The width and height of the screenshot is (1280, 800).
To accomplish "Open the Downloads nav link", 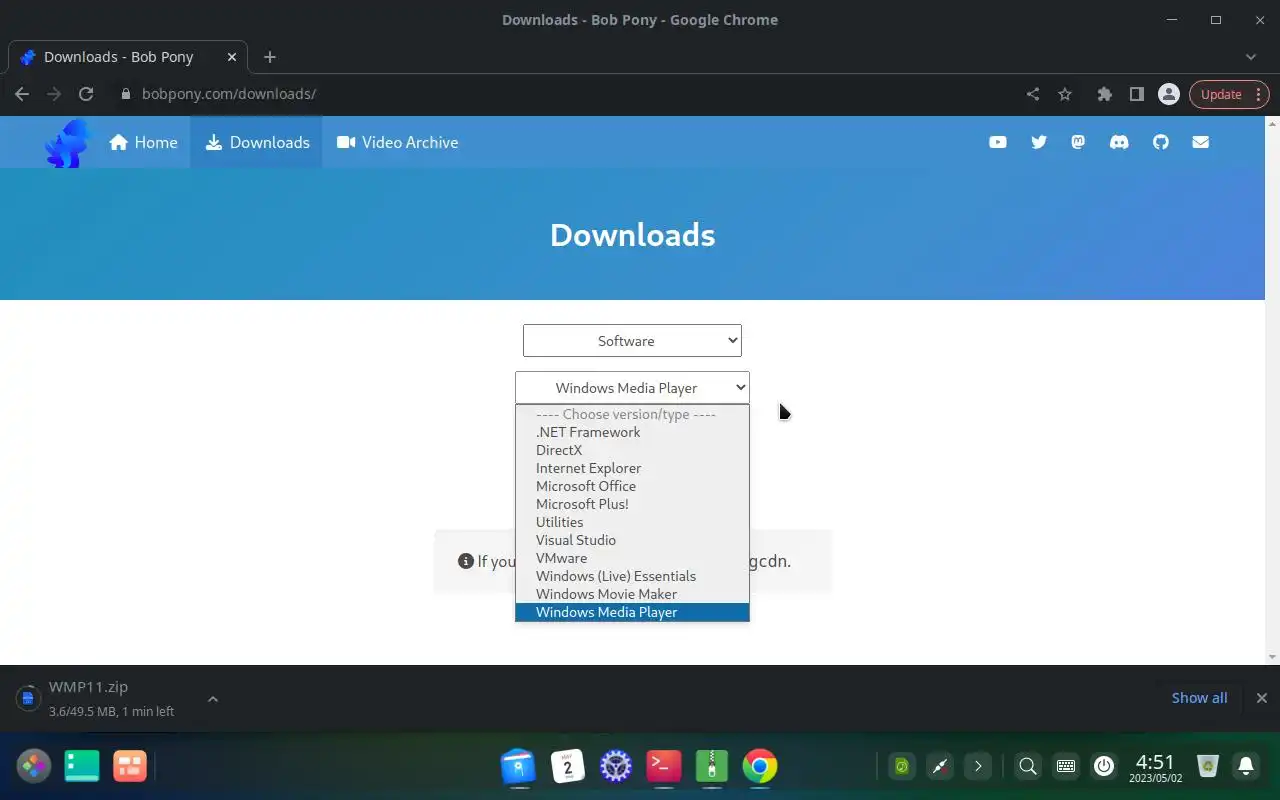I will [x=257, y=142].
